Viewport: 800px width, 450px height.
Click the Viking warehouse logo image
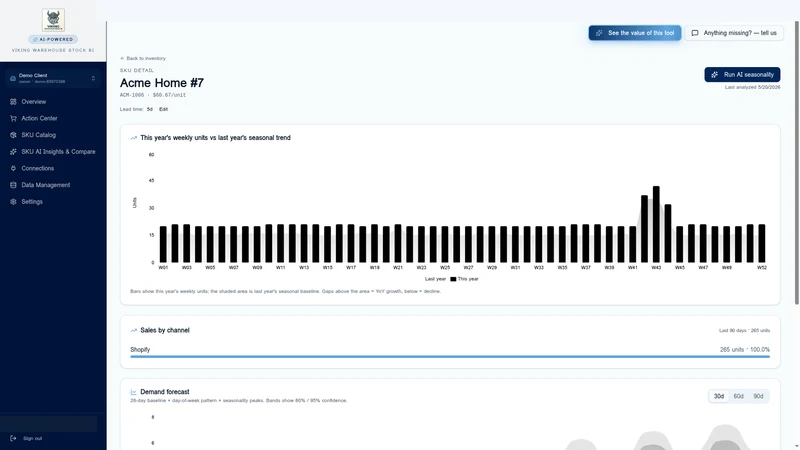tap(53, 20)
